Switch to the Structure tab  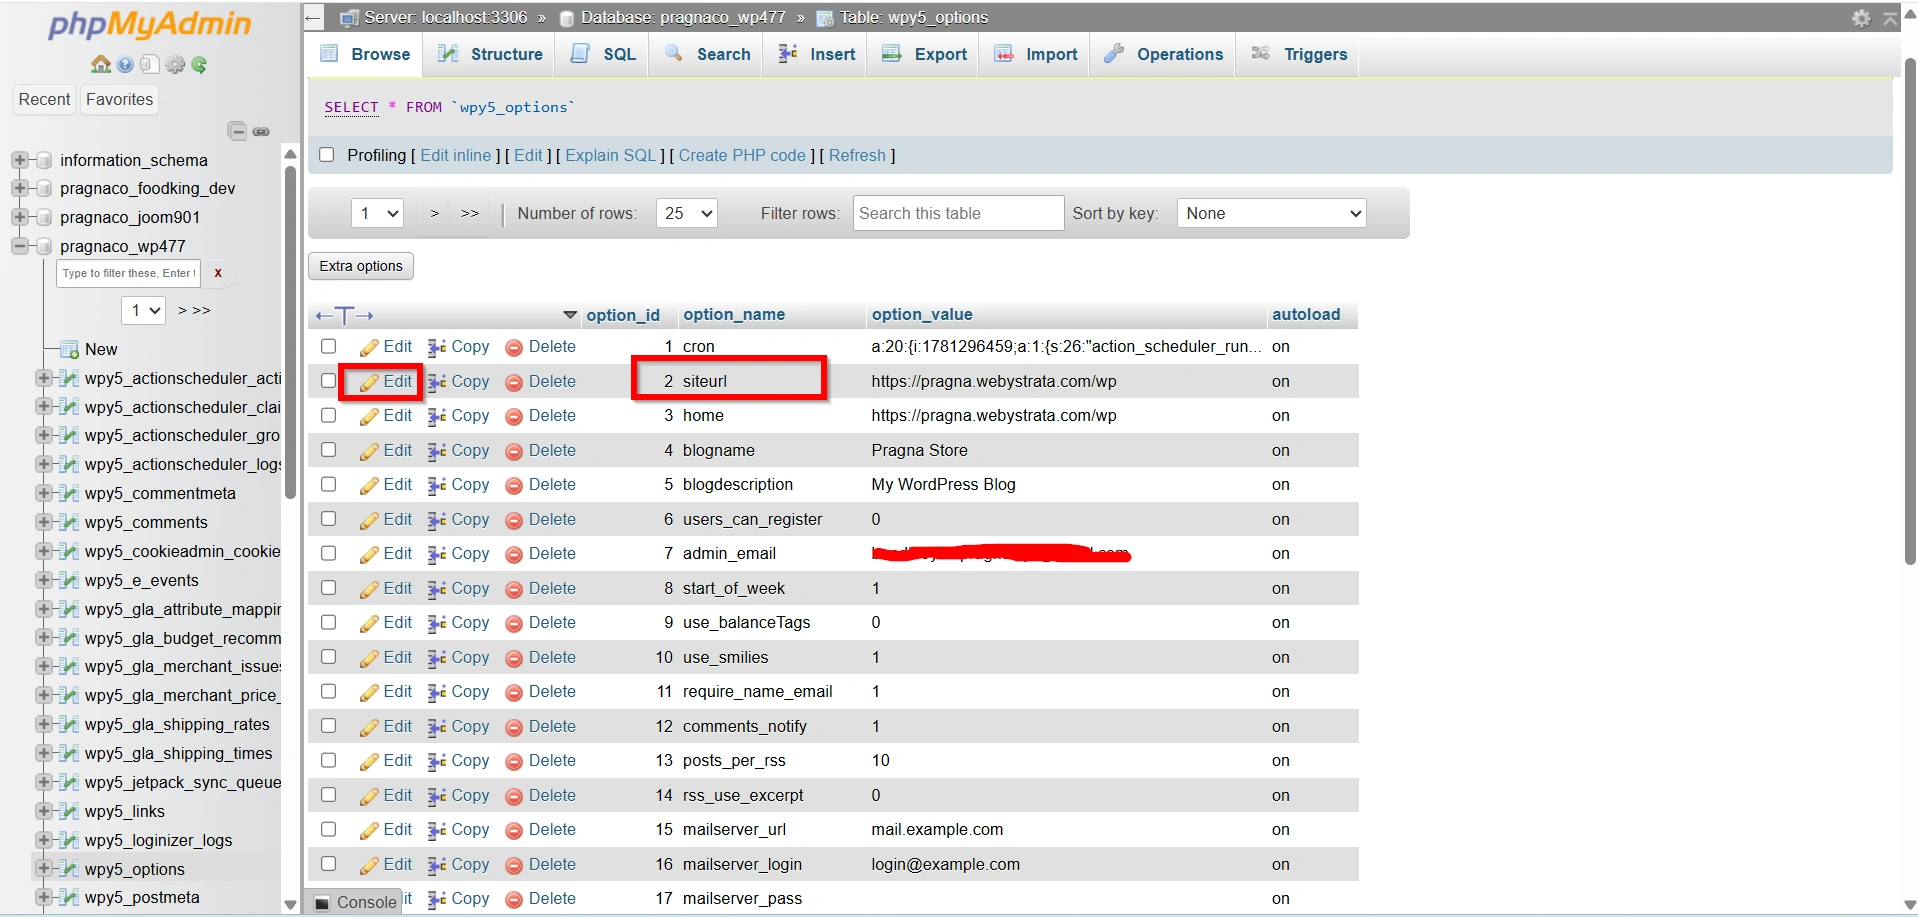[x=491, y=54]
